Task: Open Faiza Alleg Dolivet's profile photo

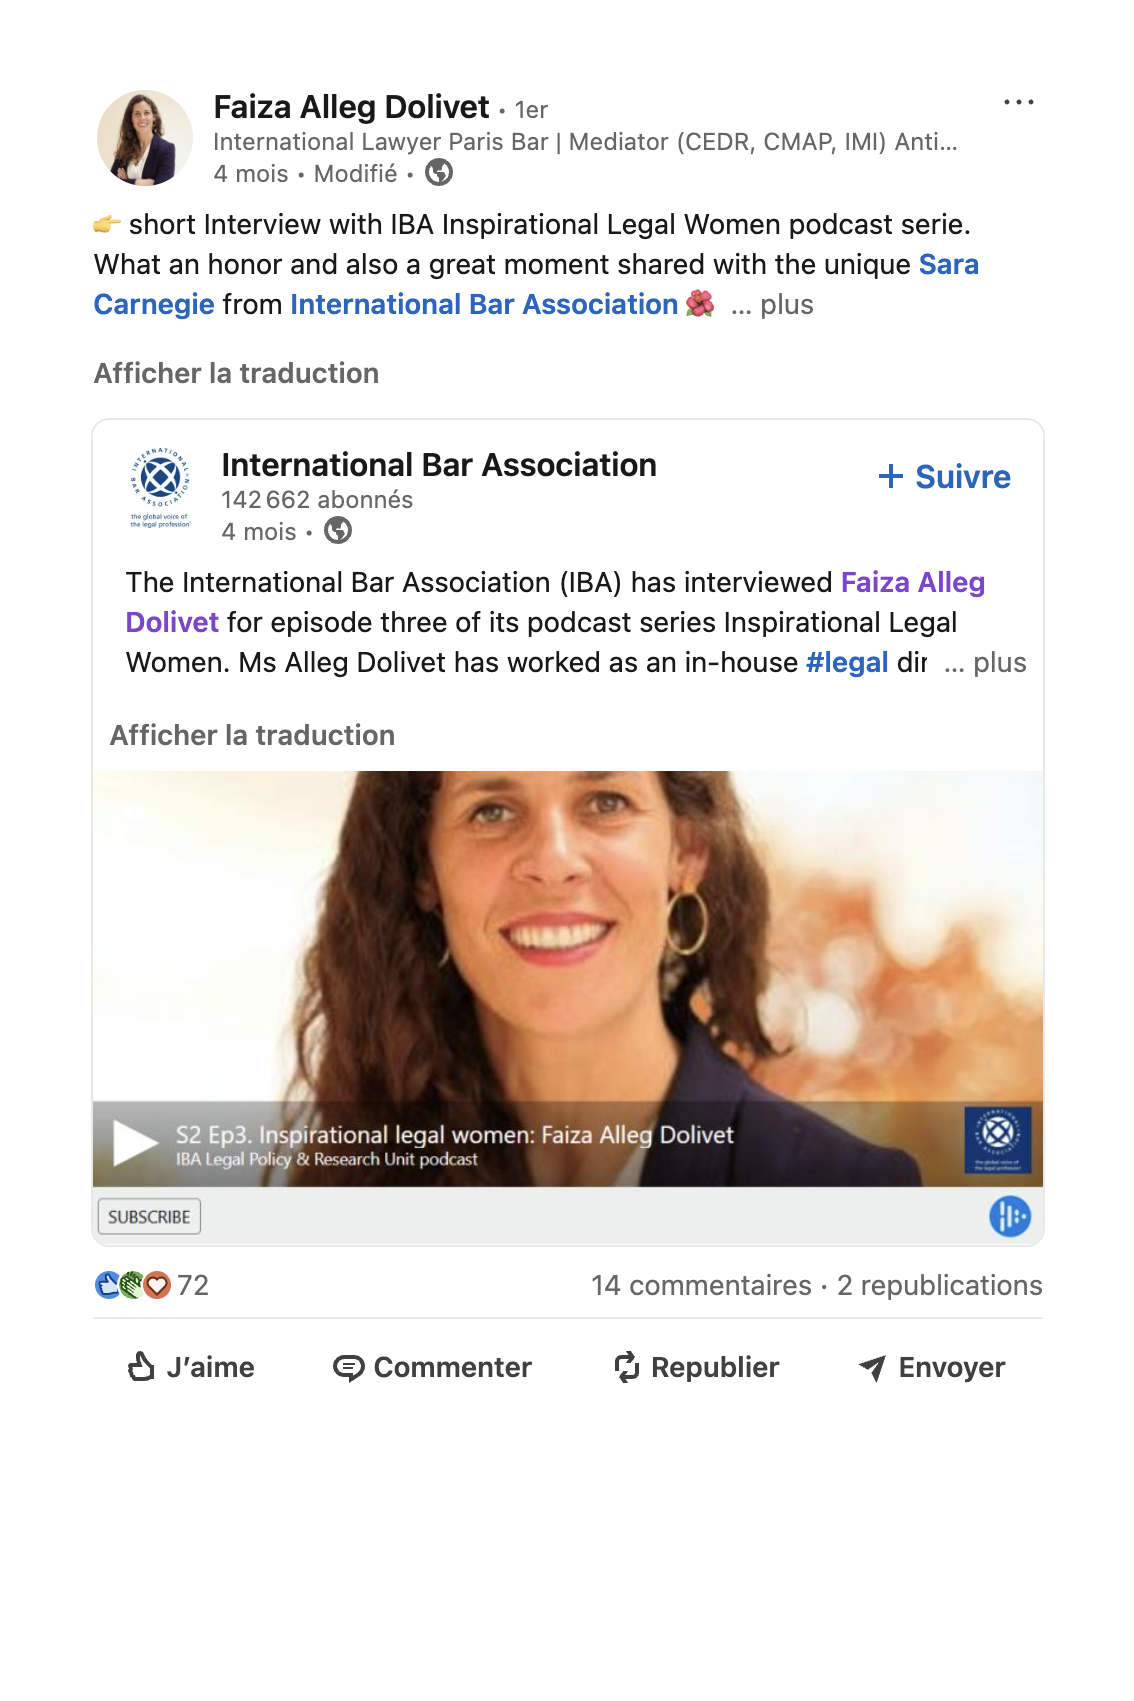Action: click(x=144, y=138)
